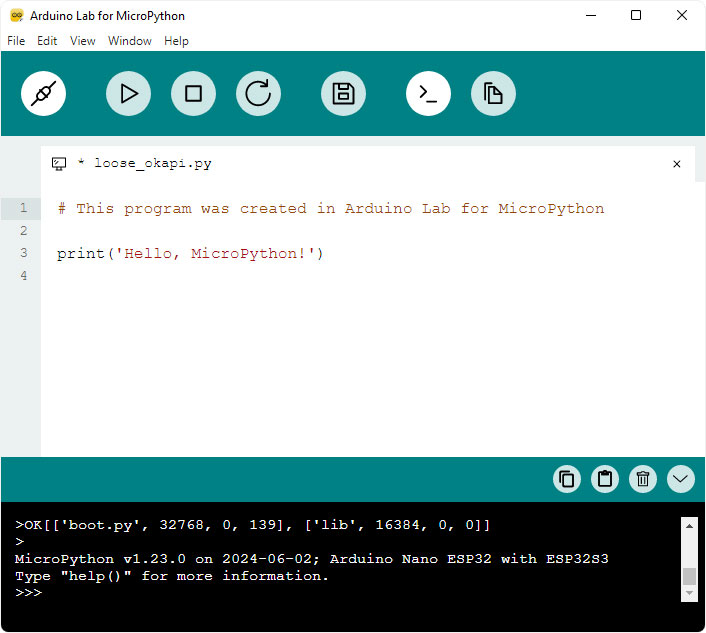Open the Help menu

[176, 41]
